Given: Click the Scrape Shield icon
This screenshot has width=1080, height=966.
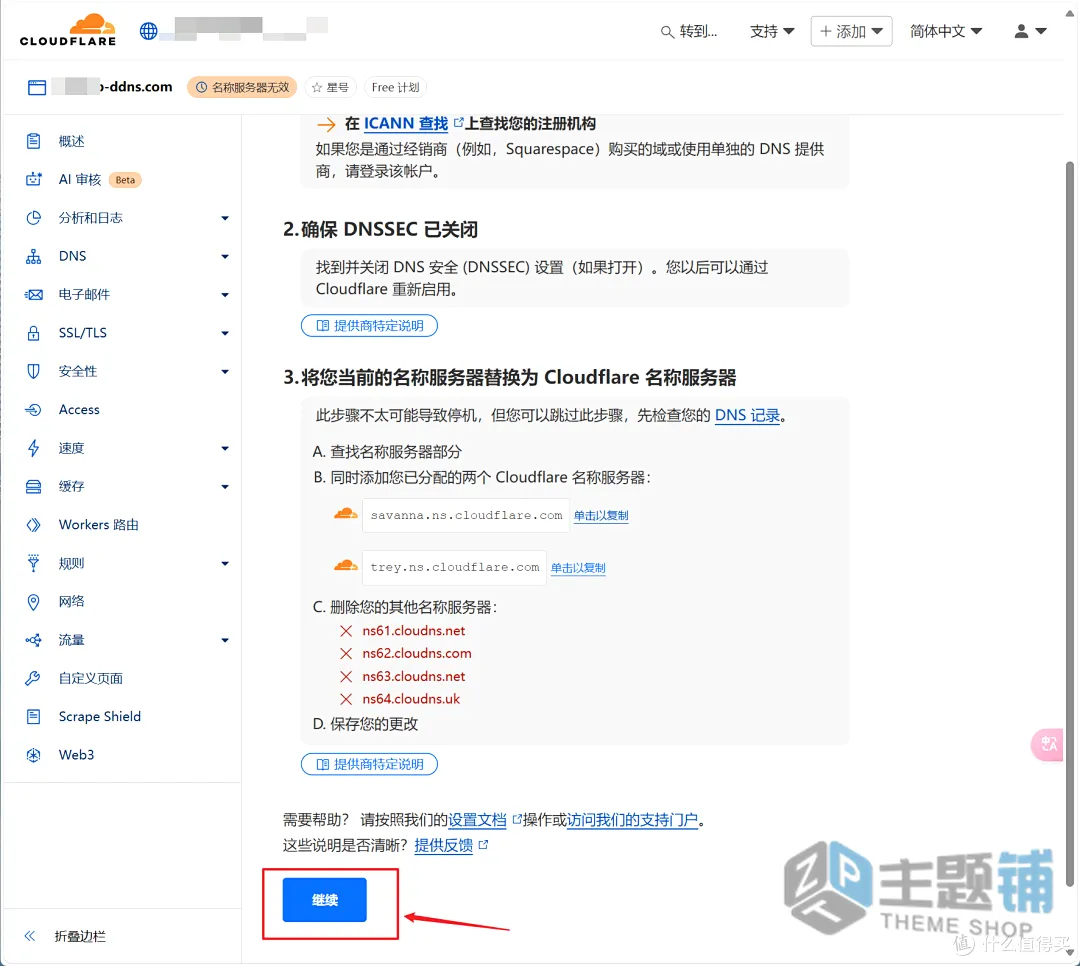Looking at the screenshot, I should (33, 717).
